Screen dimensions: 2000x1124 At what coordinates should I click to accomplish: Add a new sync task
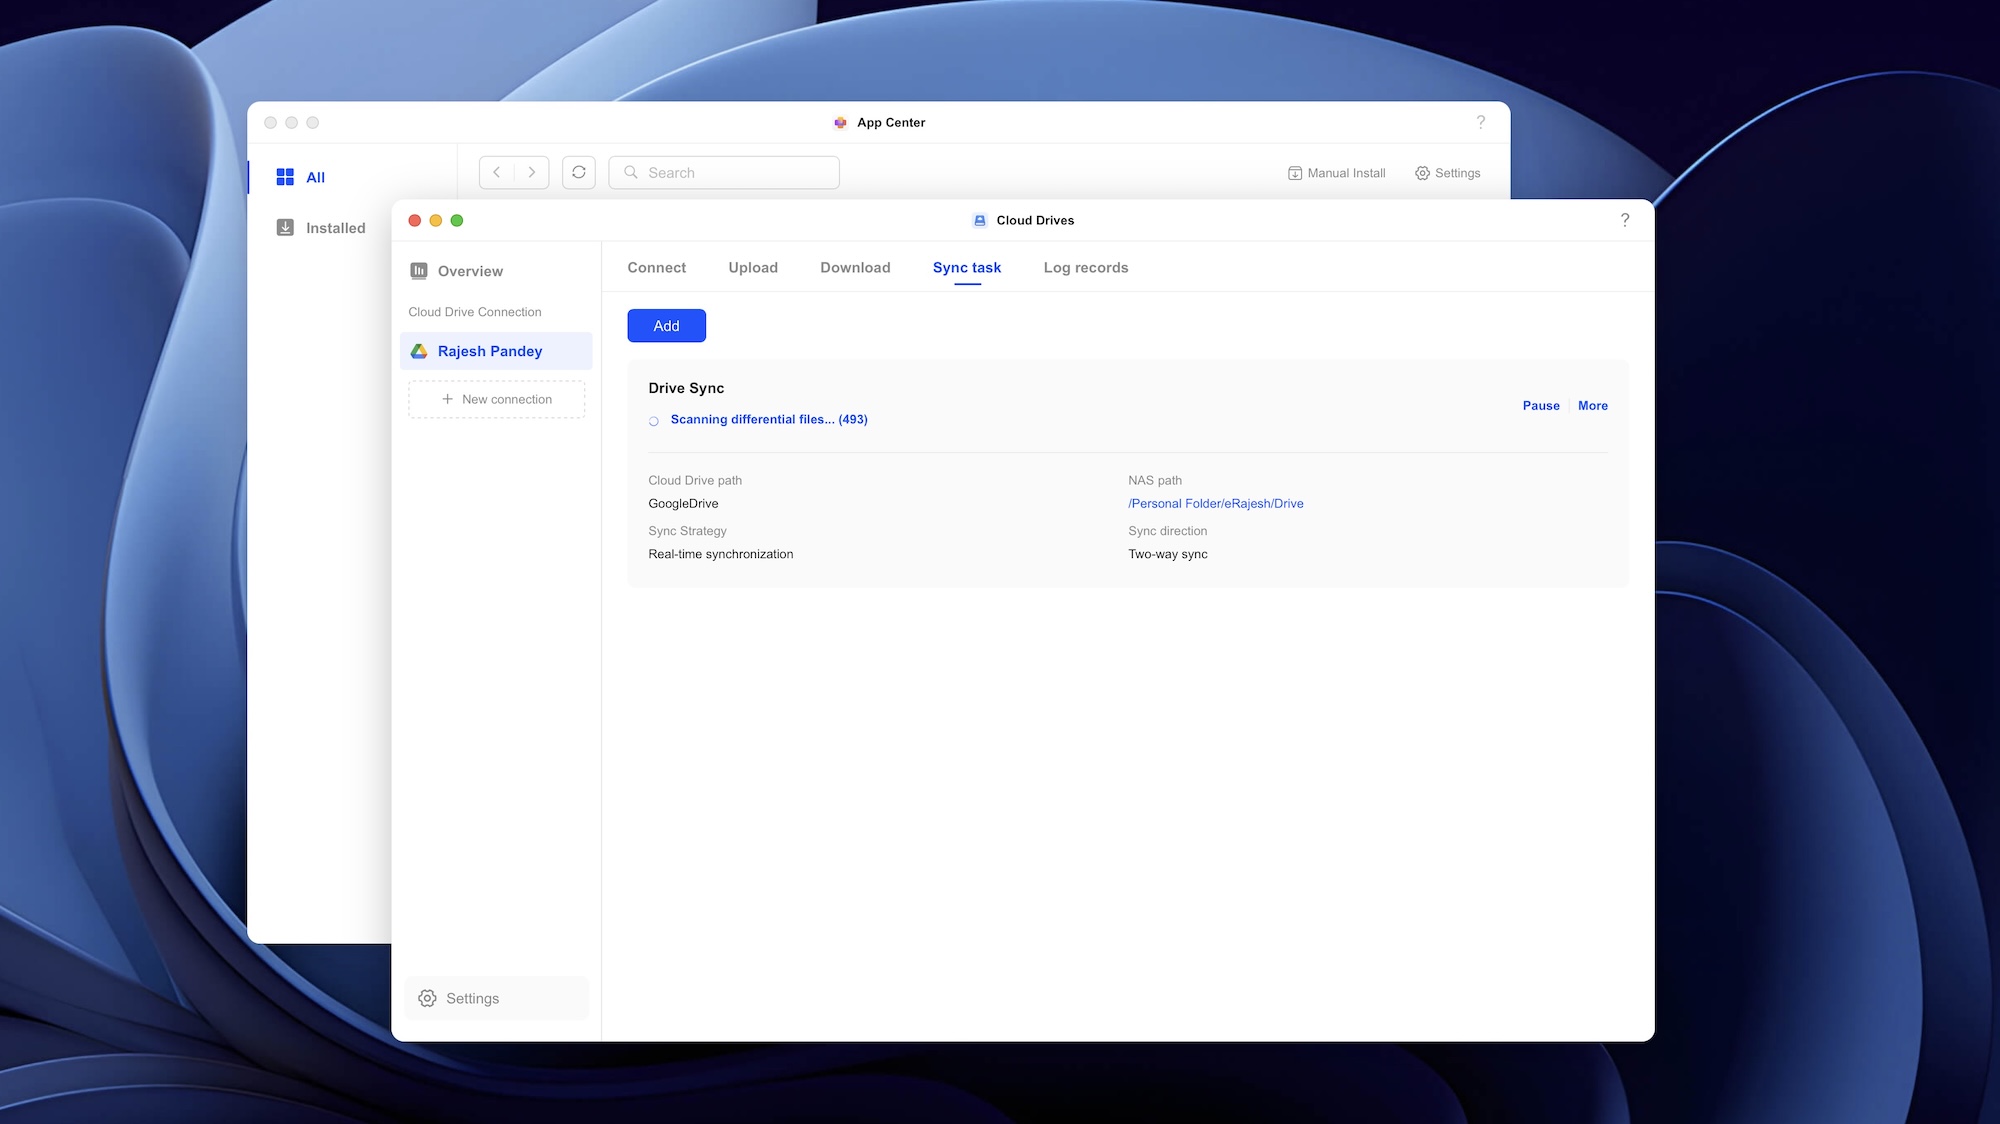tap(666, 325)
